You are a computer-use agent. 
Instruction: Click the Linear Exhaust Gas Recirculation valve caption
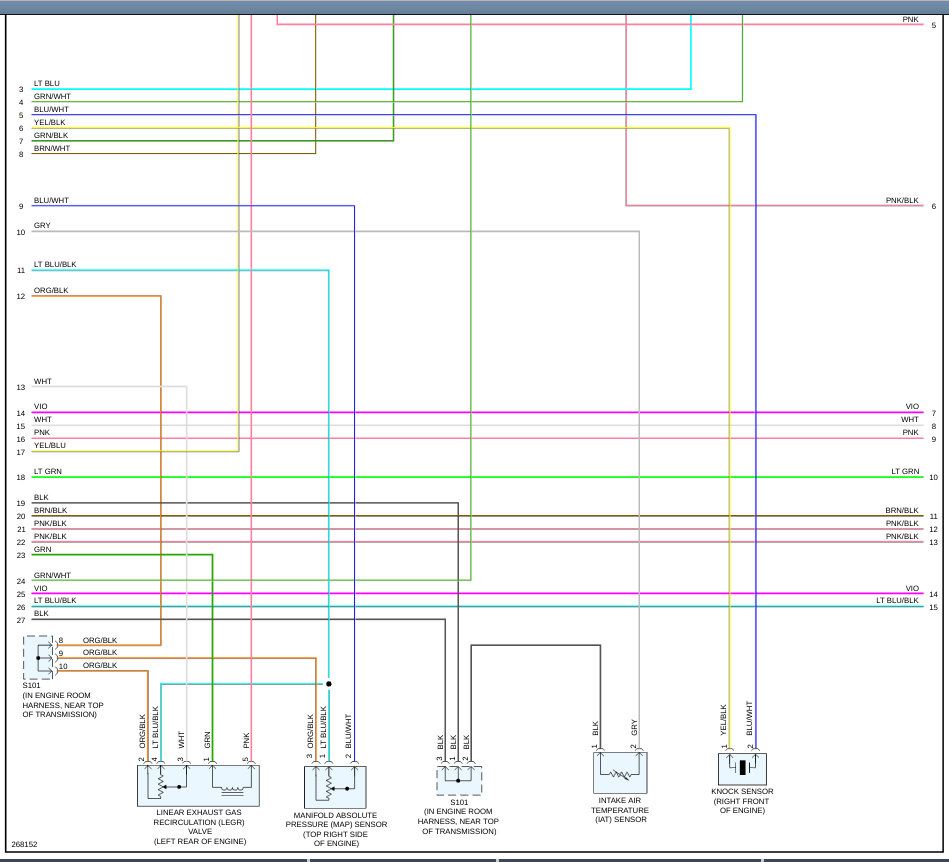(199, 826)
